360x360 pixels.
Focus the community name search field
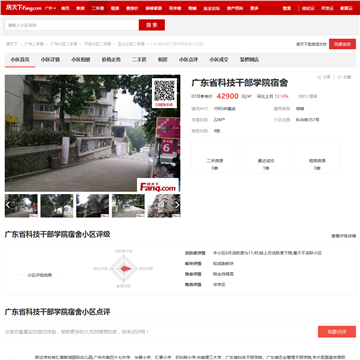[72, 25]
